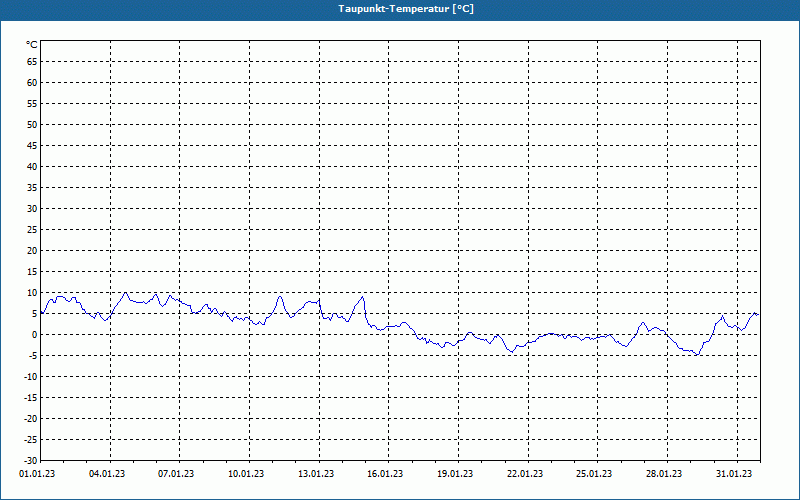The image size is (800, 500).
Task: Click the -15 value on the temperature axis
Action: [31, 398]
